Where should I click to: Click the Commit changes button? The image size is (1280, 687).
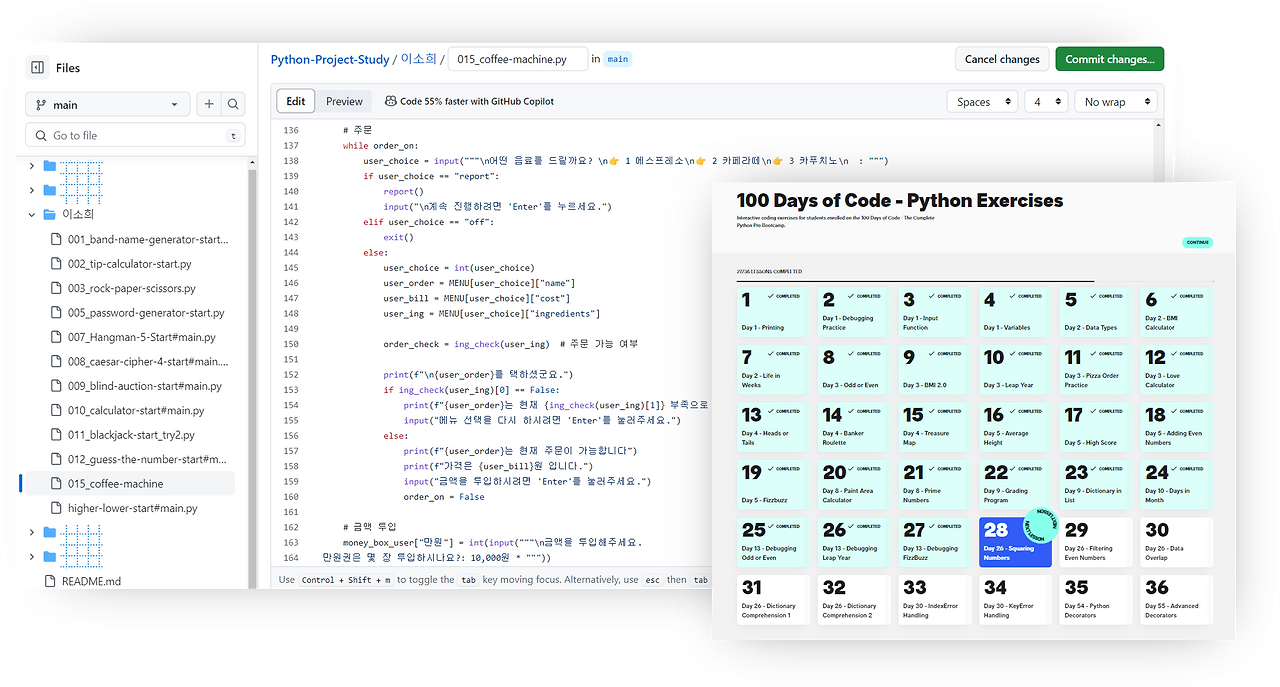coord(1109,59)
